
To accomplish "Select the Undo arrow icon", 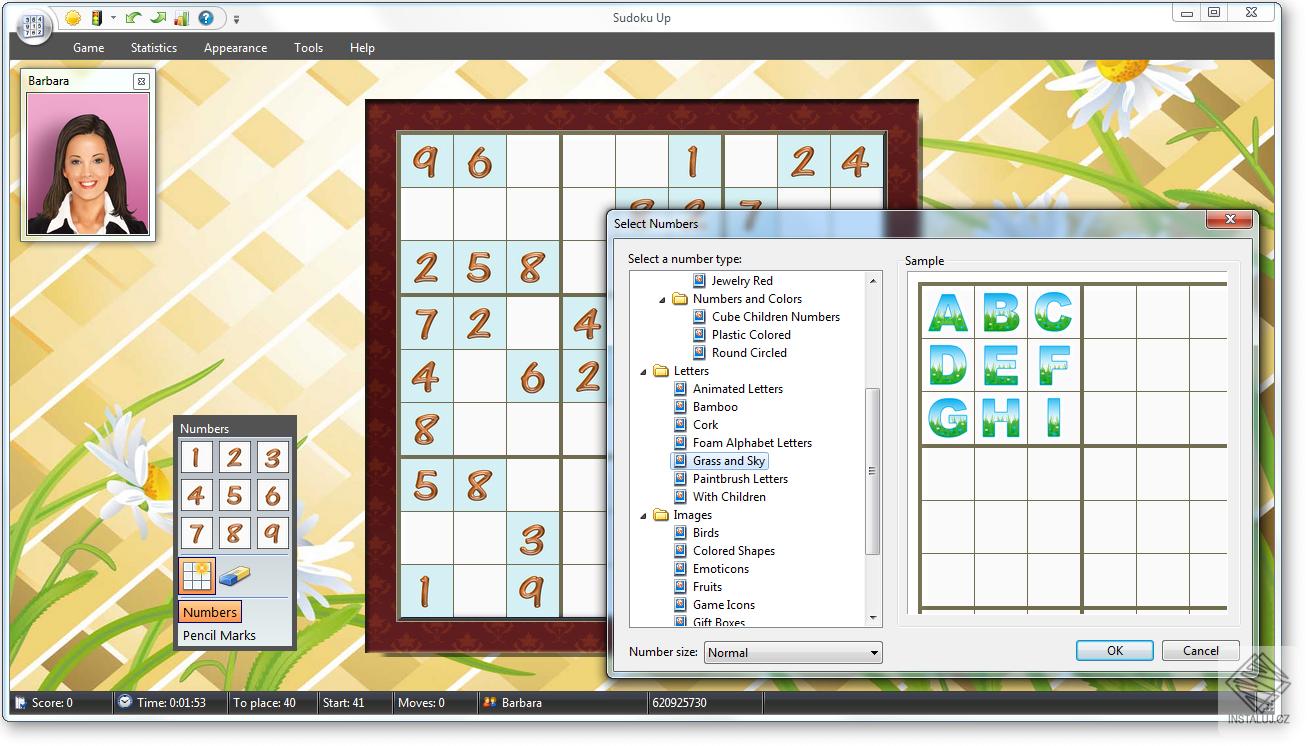I will pyautogui.click(x=133, y=18).
